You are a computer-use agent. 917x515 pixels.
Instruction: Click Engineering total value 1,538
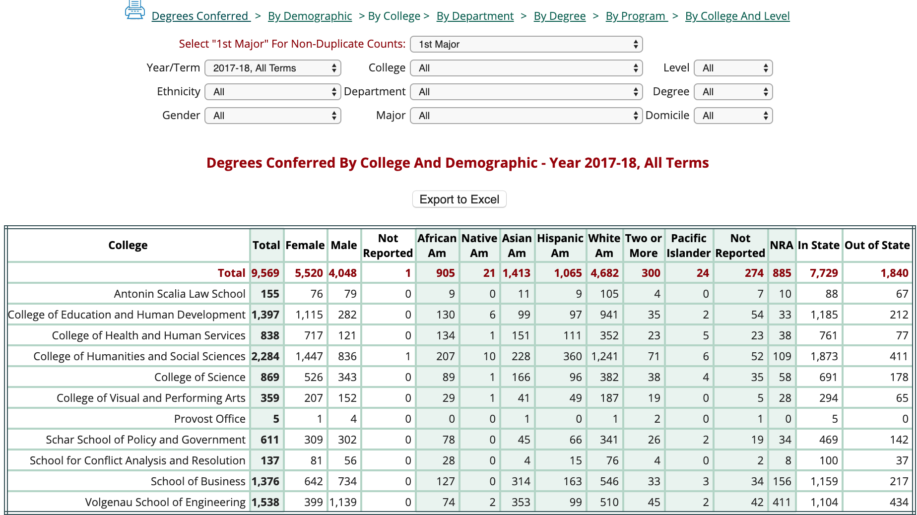(266, 502)
